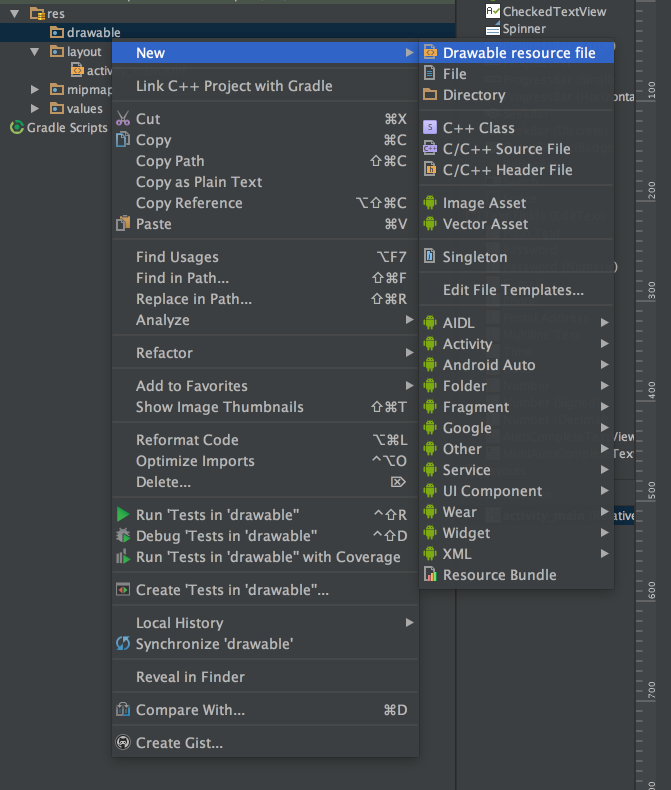The height and width of the screenshot is (790, 671).
Task: Click the C/C++ Source File icon
Action: click(x=430, y=149)
